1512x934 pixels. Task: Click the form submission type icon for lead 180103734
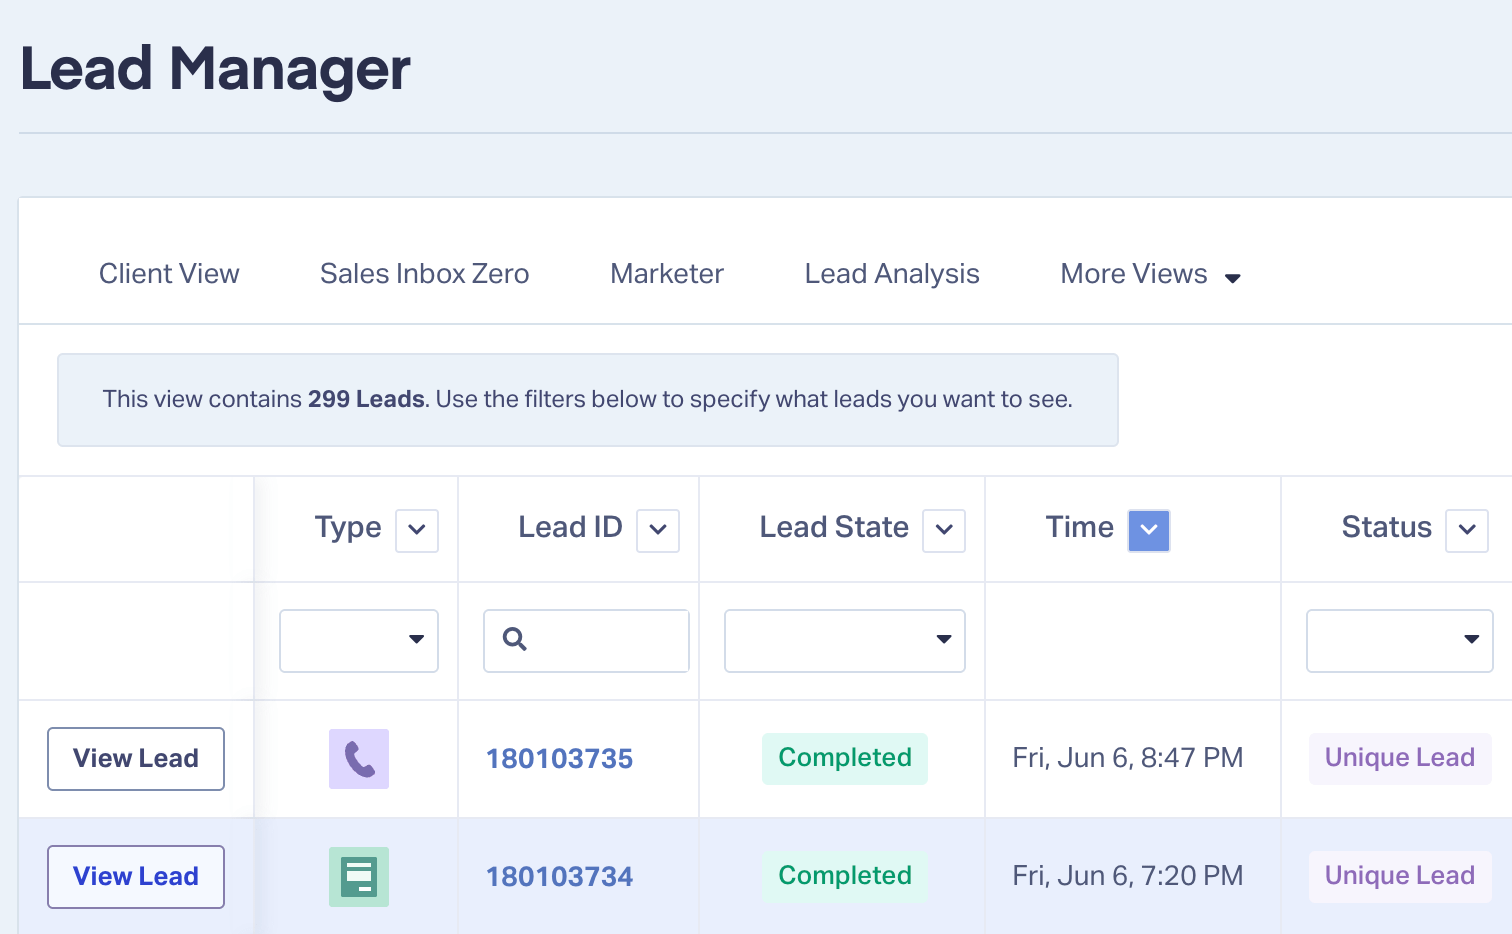click(359, 877)
